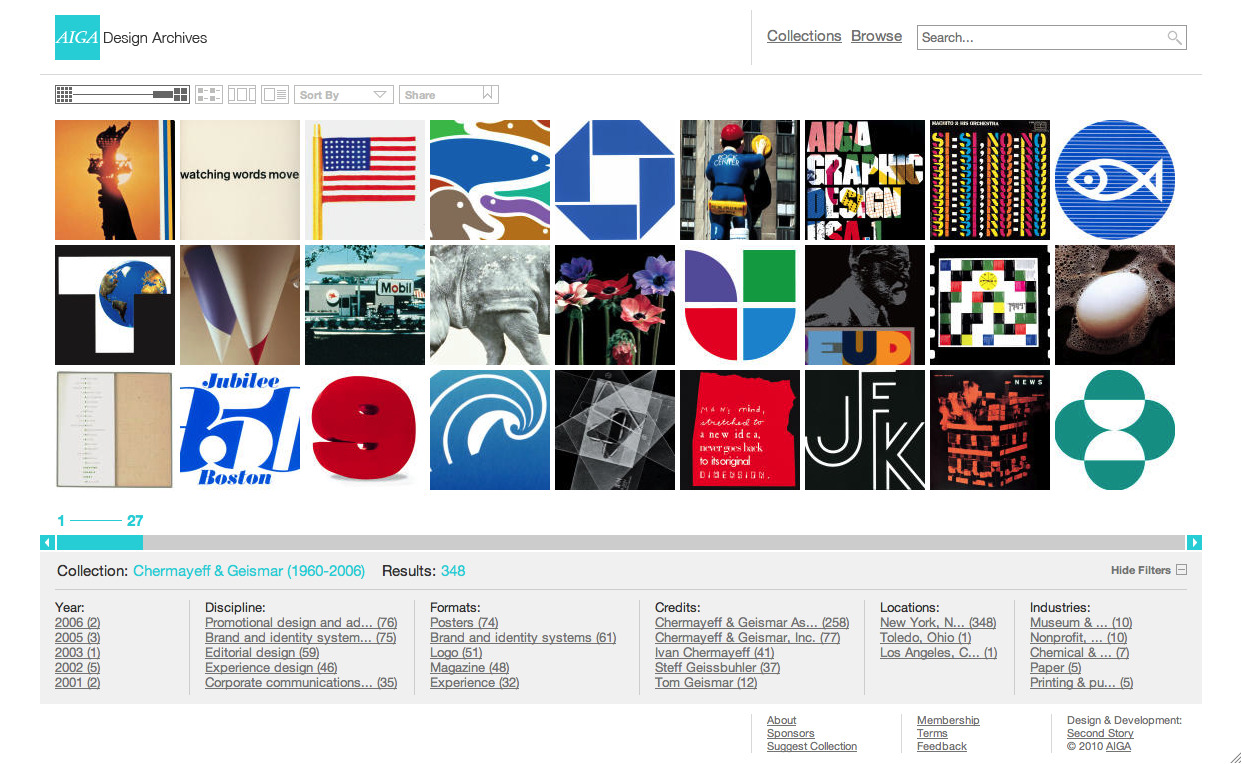
Task: Filter by year 2001 (2)
Action: click(x=78, y=683)
